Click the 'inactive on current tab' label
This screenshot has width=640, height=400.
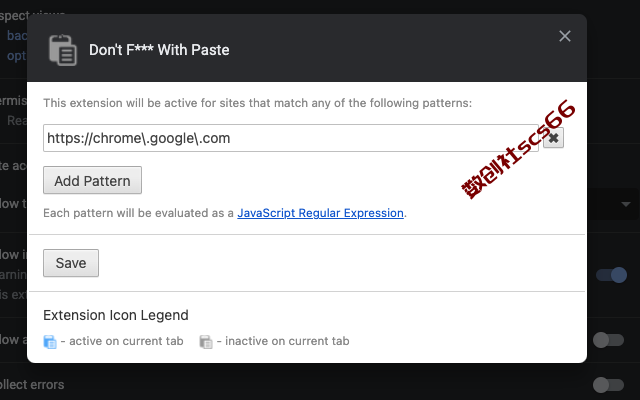tap(287, 341)
